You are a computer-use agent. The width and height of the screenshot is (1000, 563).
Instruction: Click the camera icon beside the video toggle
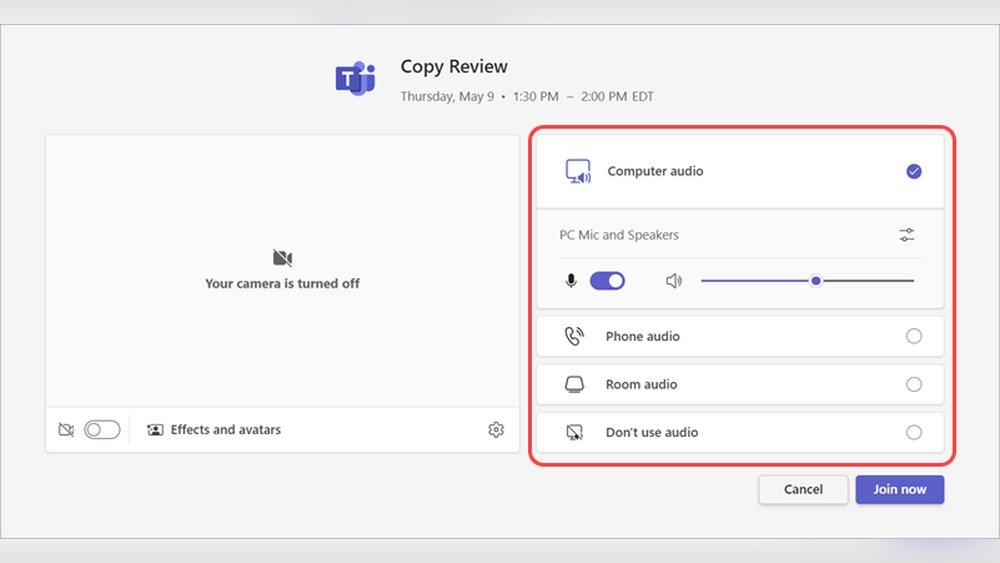pyautogui.click(x=66, y=430)
